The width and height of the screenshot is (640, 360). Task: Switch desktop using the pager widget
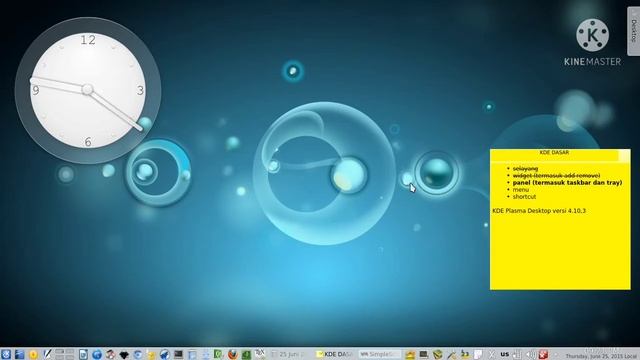pyautogui.click(x=64, y=354)
